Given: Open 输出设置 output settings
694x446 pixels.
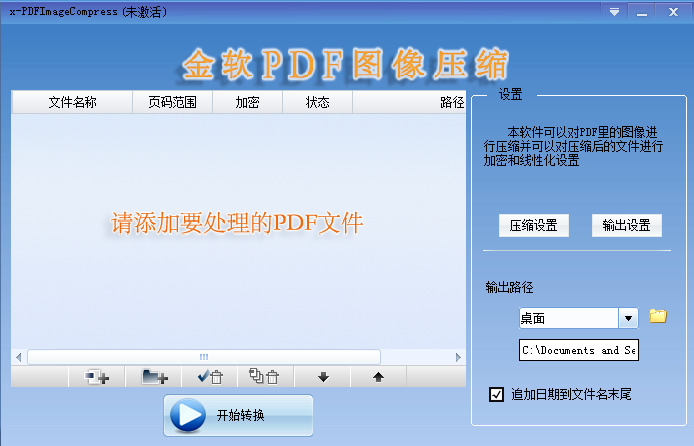Looking at the screenshot, I should point(627,226).
